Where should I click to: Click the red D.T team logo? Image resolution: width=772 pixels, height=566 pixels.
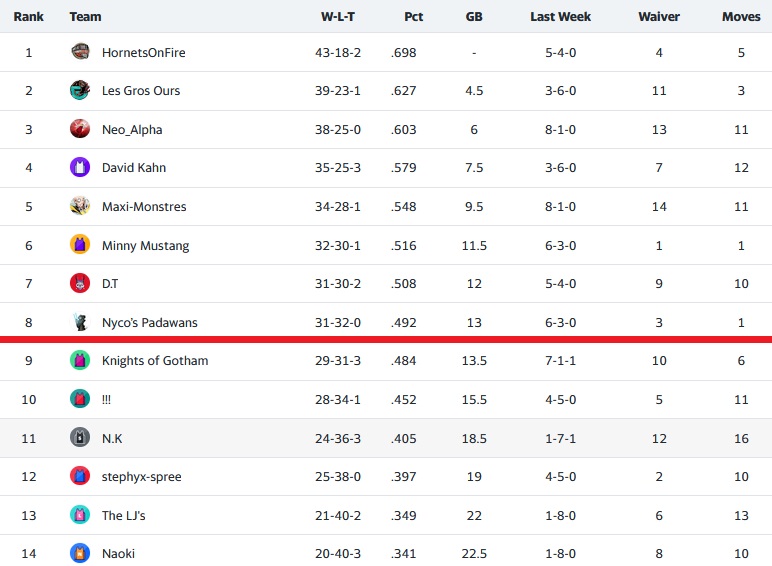pyautogui.click(x=80, y=283)
